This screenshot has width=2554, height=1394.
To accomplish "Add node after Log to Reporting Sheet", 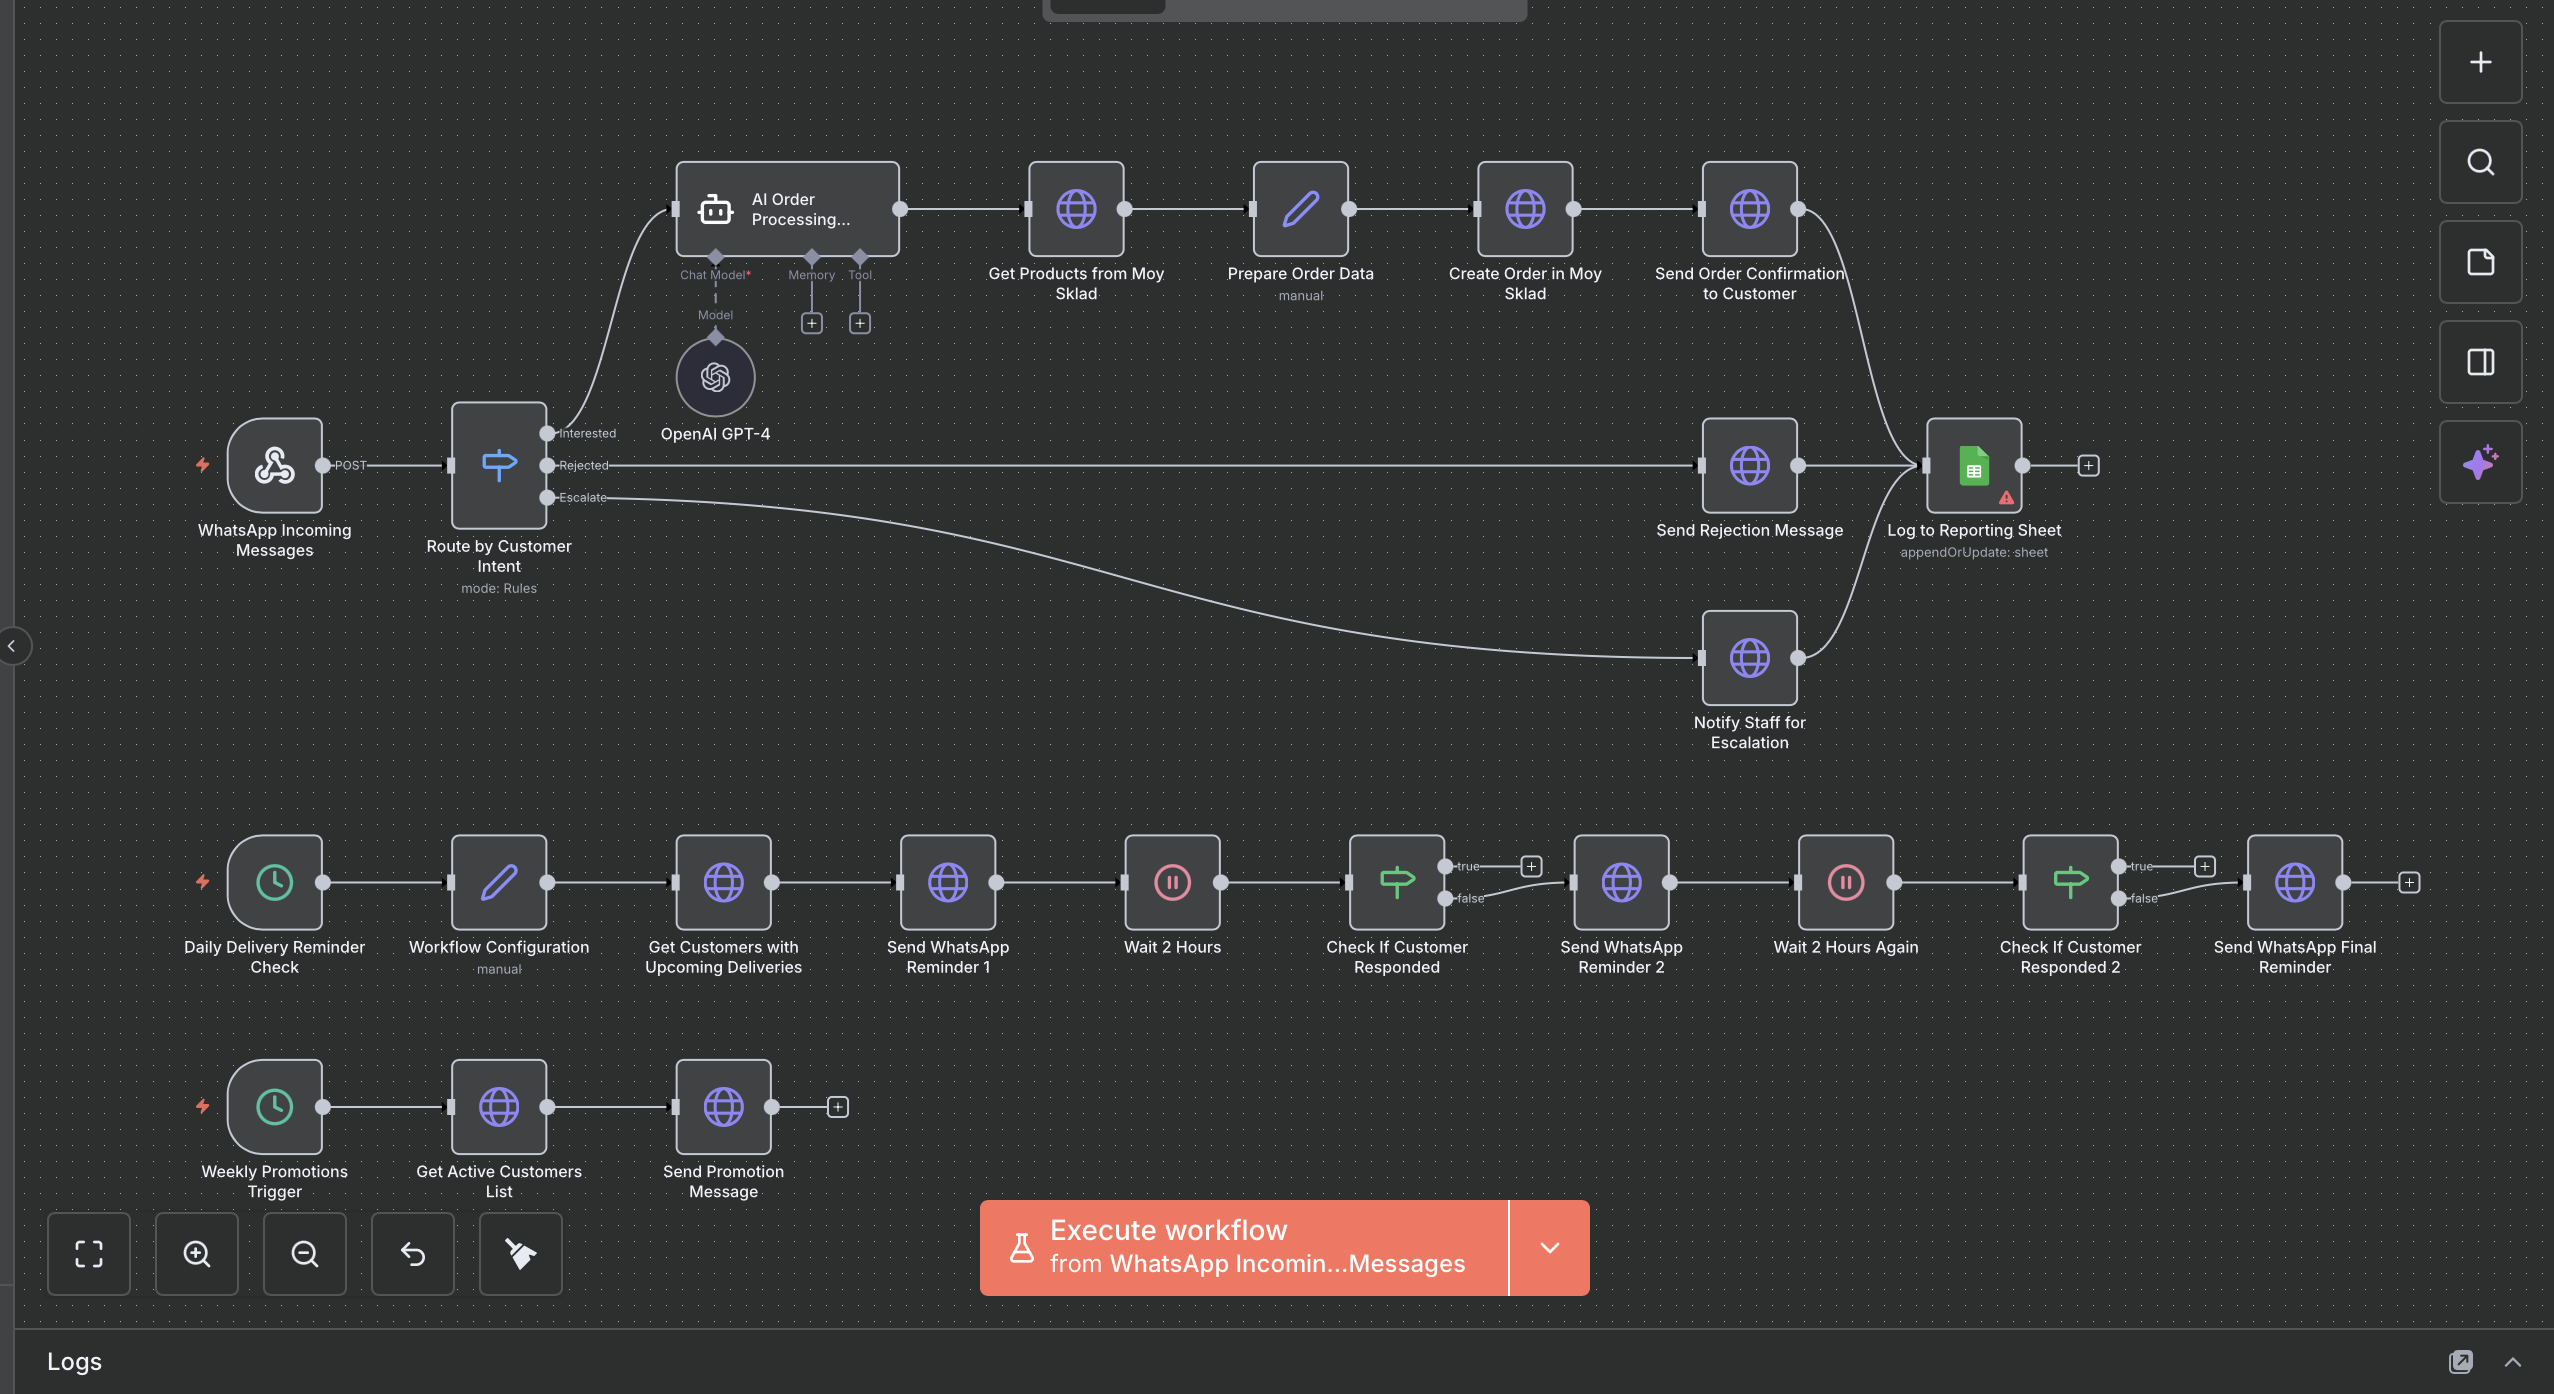I will click(x=2088, y=465).
